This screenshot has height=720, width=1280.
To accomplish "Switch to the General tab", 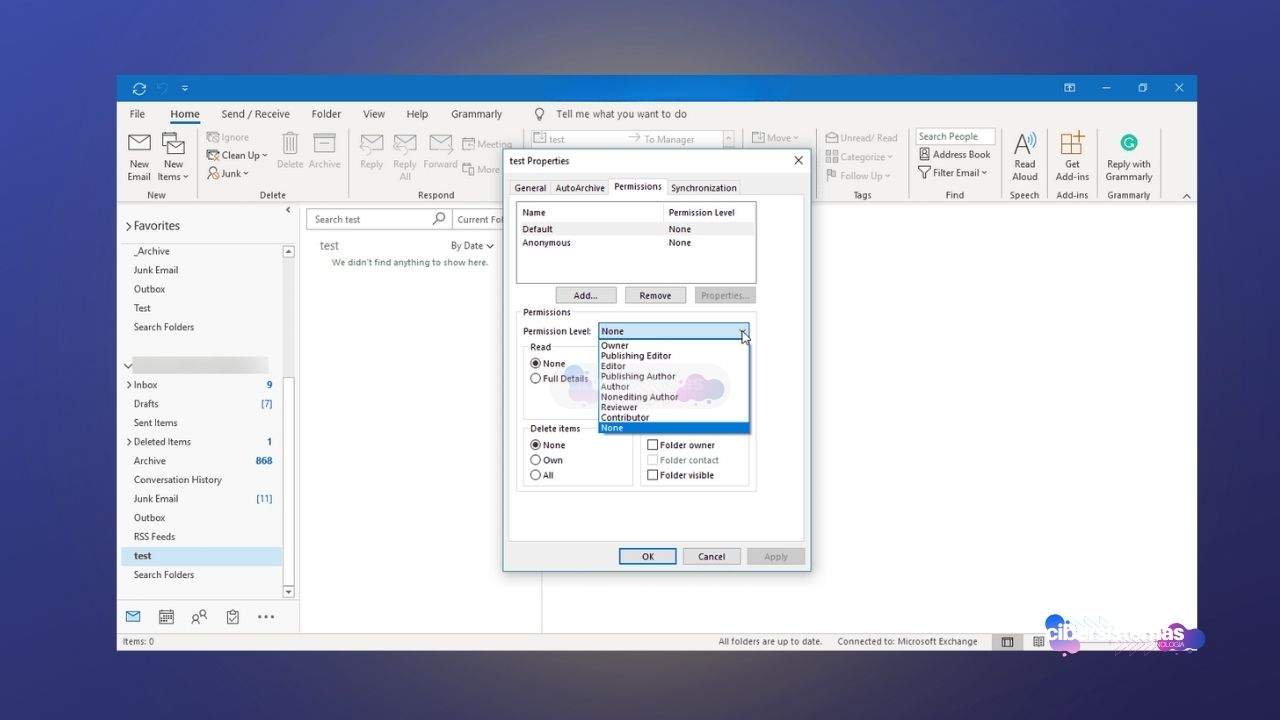I will (x=530, y=188).
